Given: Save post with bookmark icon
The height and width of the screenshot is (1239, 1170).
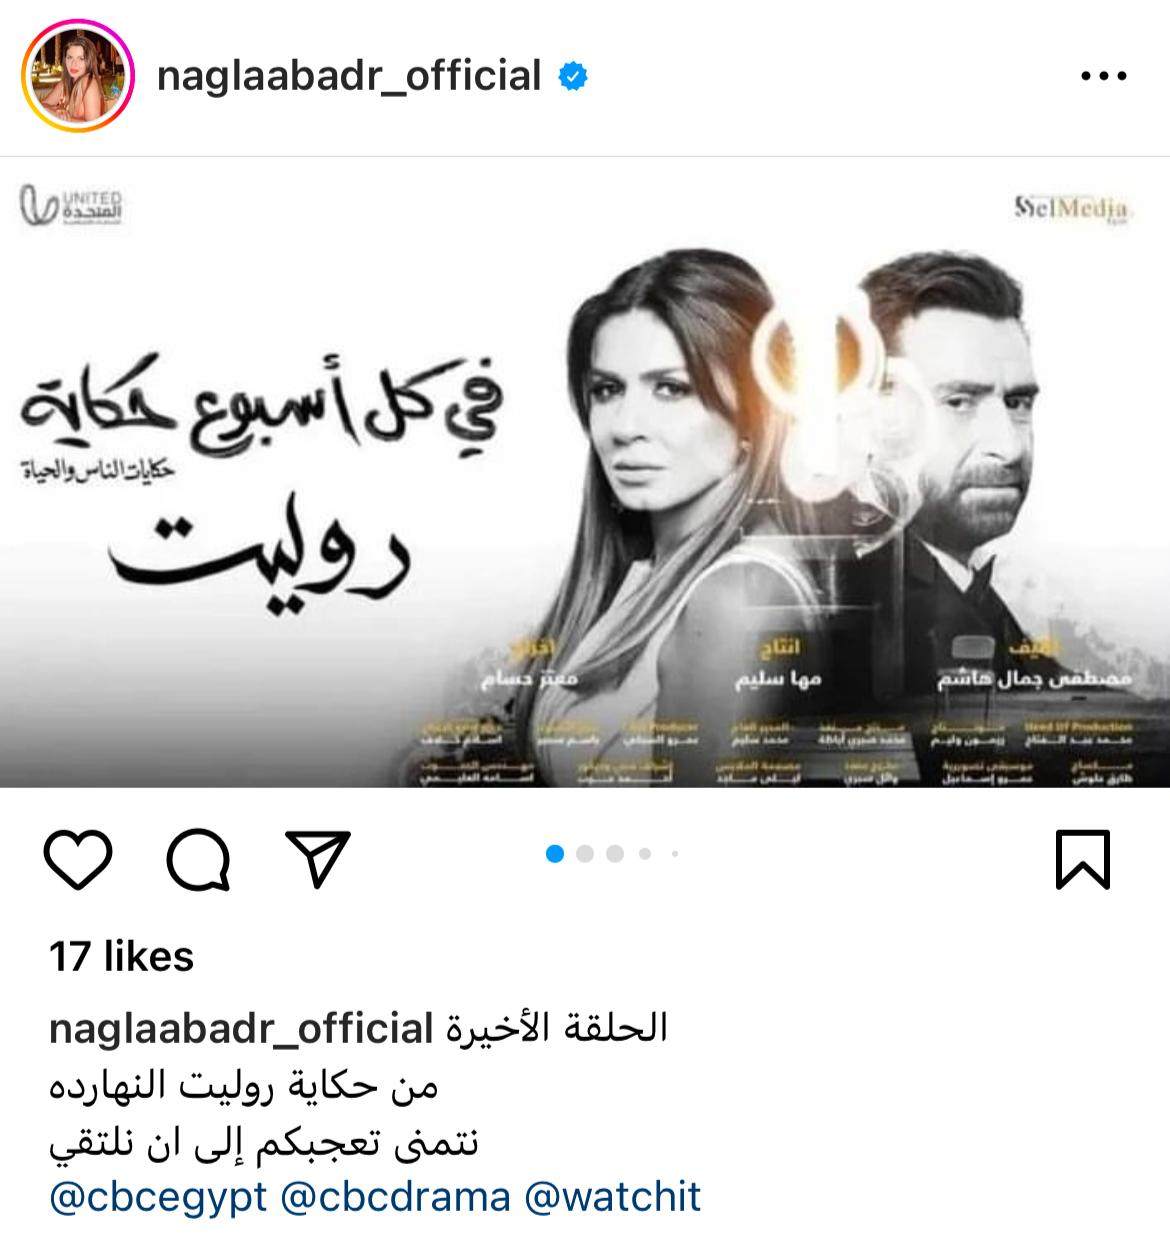Looking at the screenshot, I should (x=1083, y=859).
